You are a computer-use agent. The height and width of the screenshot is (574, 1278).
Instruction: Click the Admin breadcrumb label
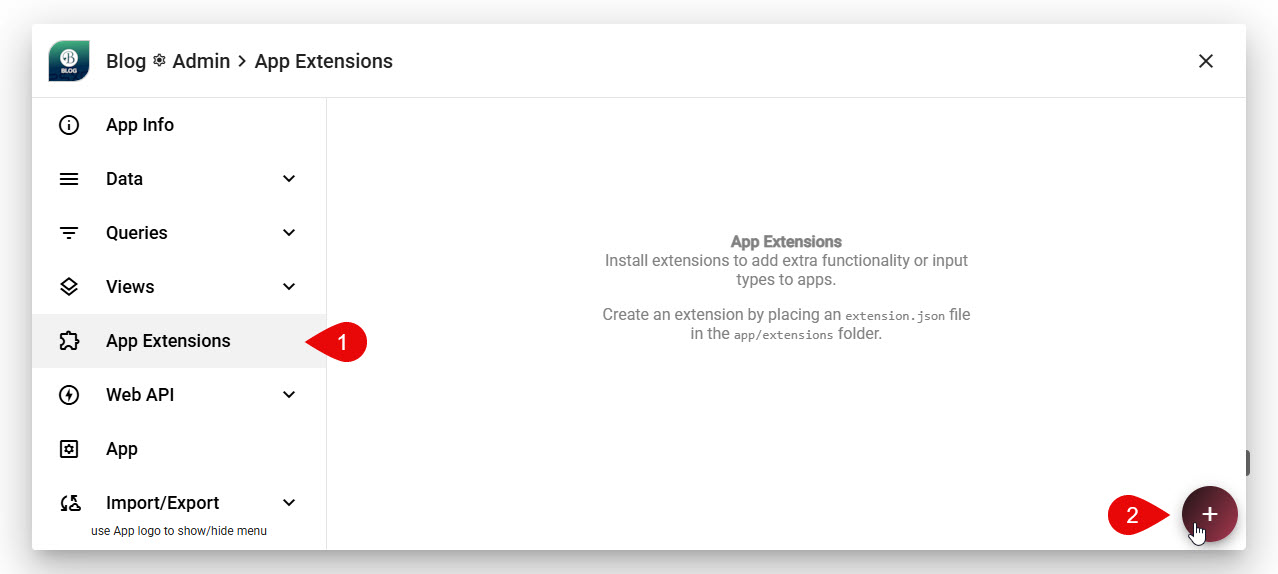(x=201, y=61)
